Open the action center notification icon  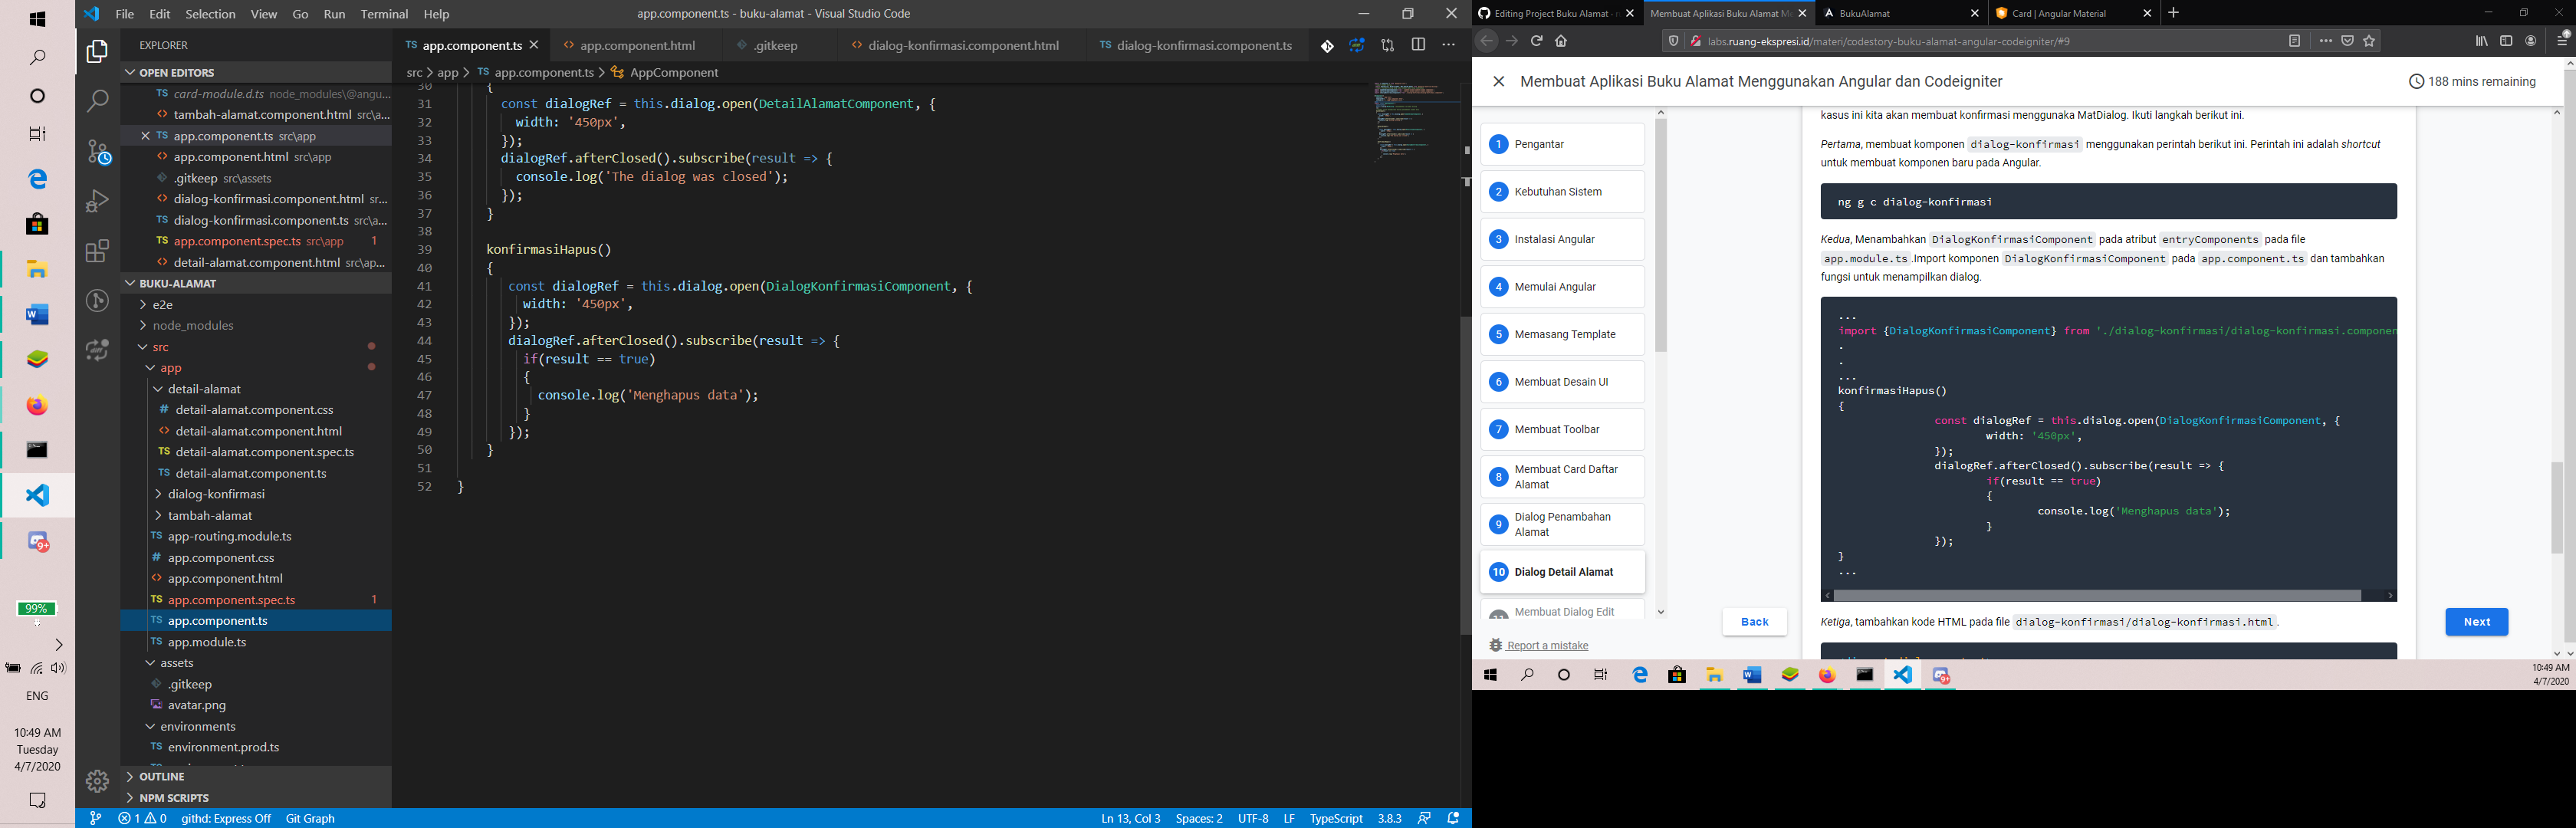(37, 800)
